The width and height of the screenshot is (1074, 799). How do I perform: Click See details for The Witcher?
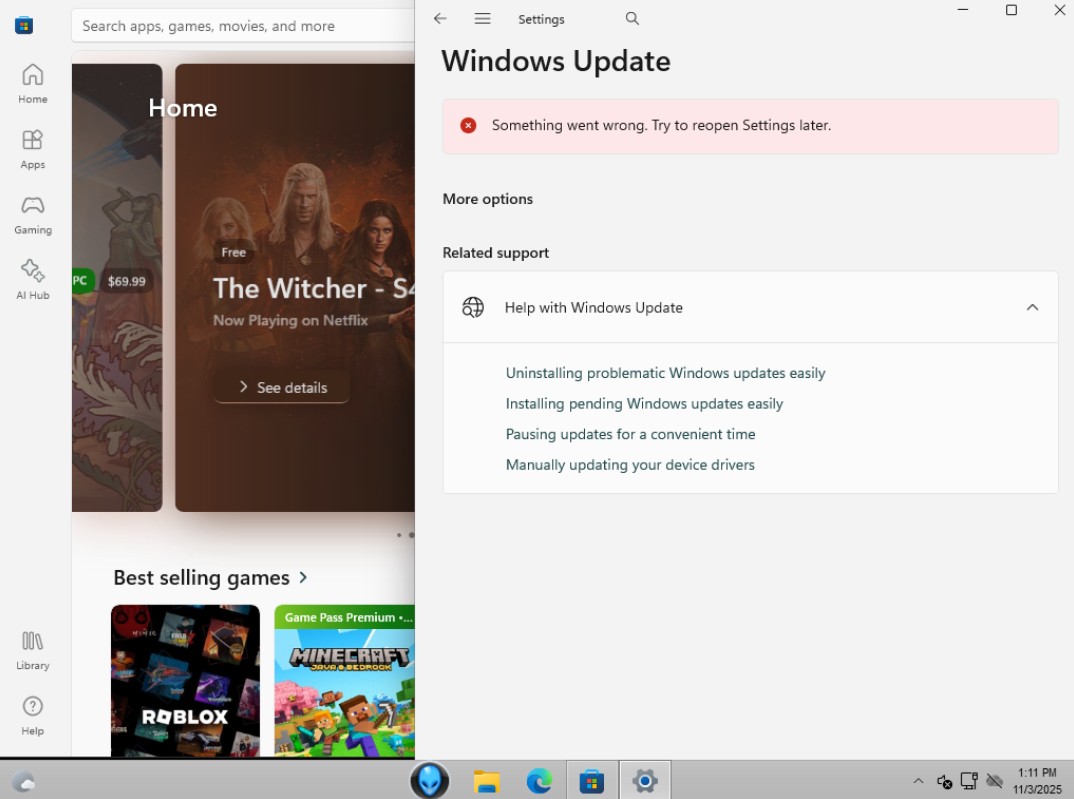[282, 388]
